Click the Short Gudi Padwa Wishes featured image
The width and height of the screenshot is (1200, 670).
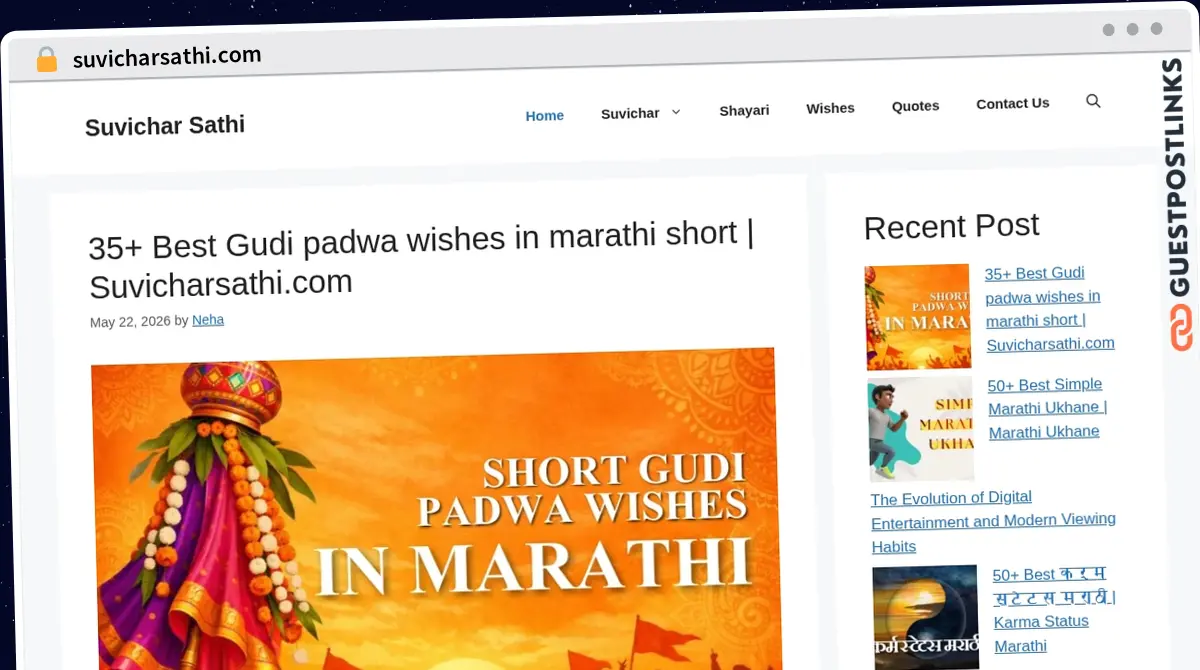coord(436,510)
